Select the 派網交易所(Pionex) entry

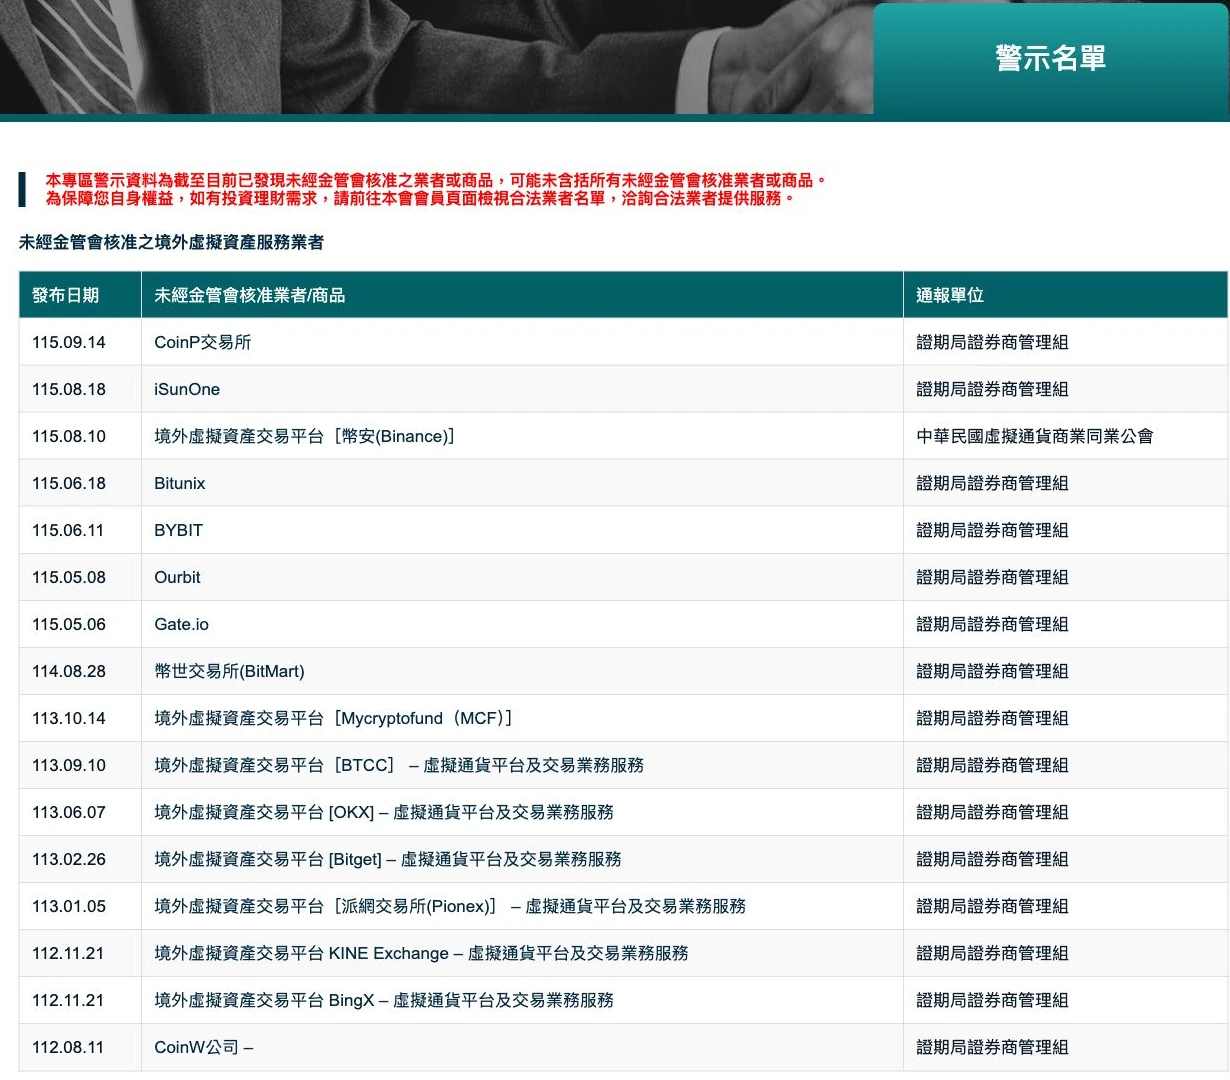point(450,906)
